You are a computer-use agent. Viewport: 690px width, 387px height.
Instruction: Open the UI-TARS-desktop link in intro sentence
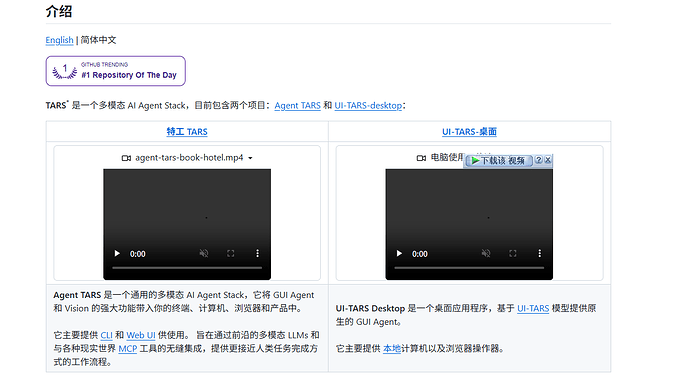click(x=368, y=106)
